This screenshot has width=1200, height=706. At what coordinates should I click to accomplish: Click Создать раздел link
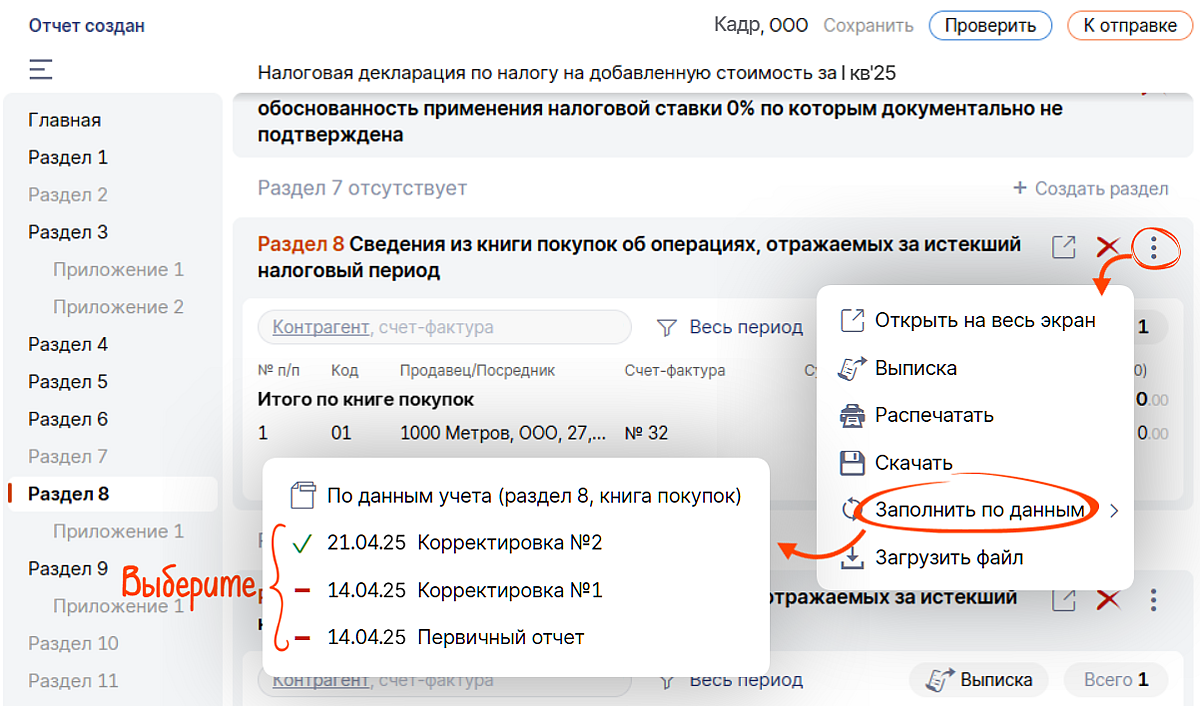(x=1090, y=188)
